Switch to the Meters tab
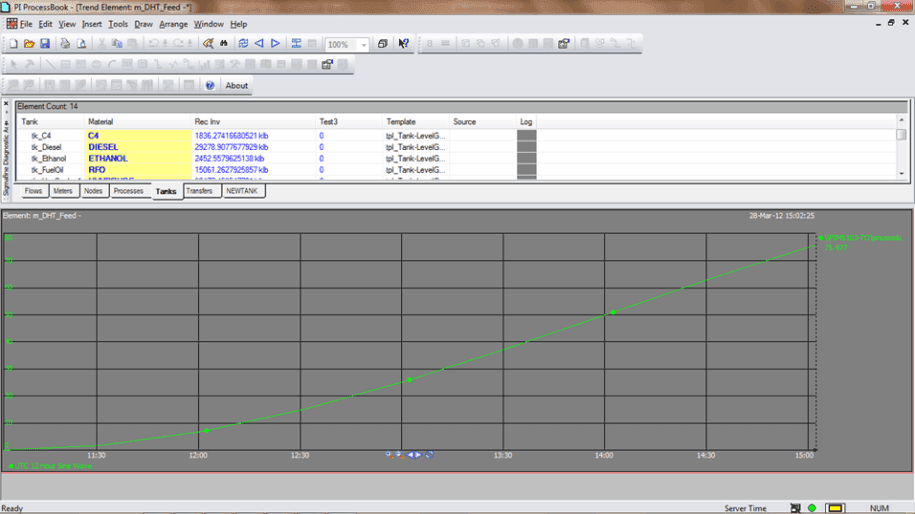 click(62, 191)
